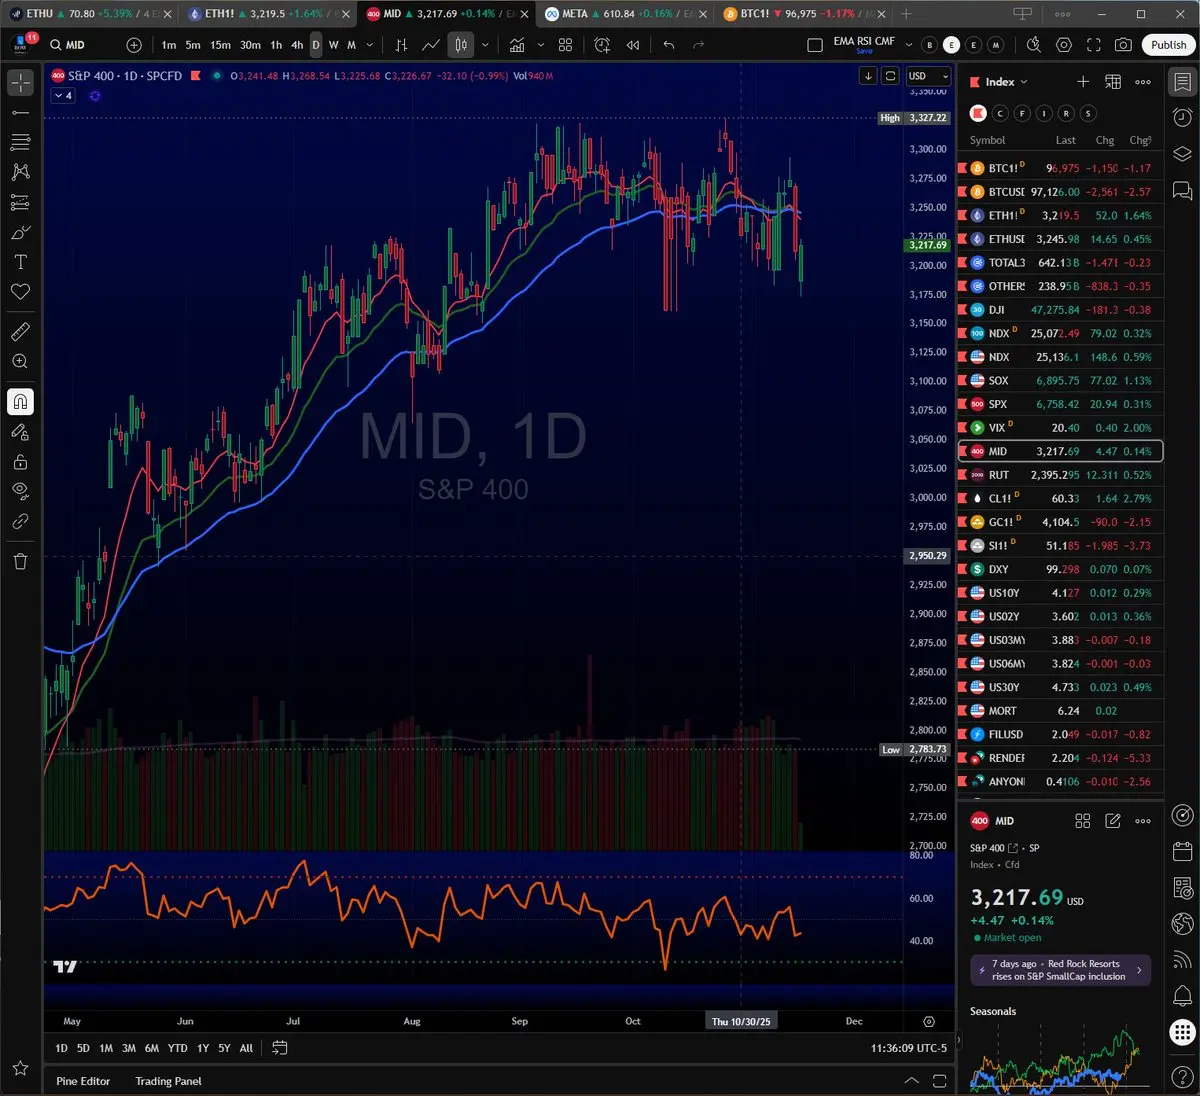Image resolution: width=1200 pixels, height=1096 pixels.
Task: Expand the chart style dropdown arrow
Action: [485, 45]
